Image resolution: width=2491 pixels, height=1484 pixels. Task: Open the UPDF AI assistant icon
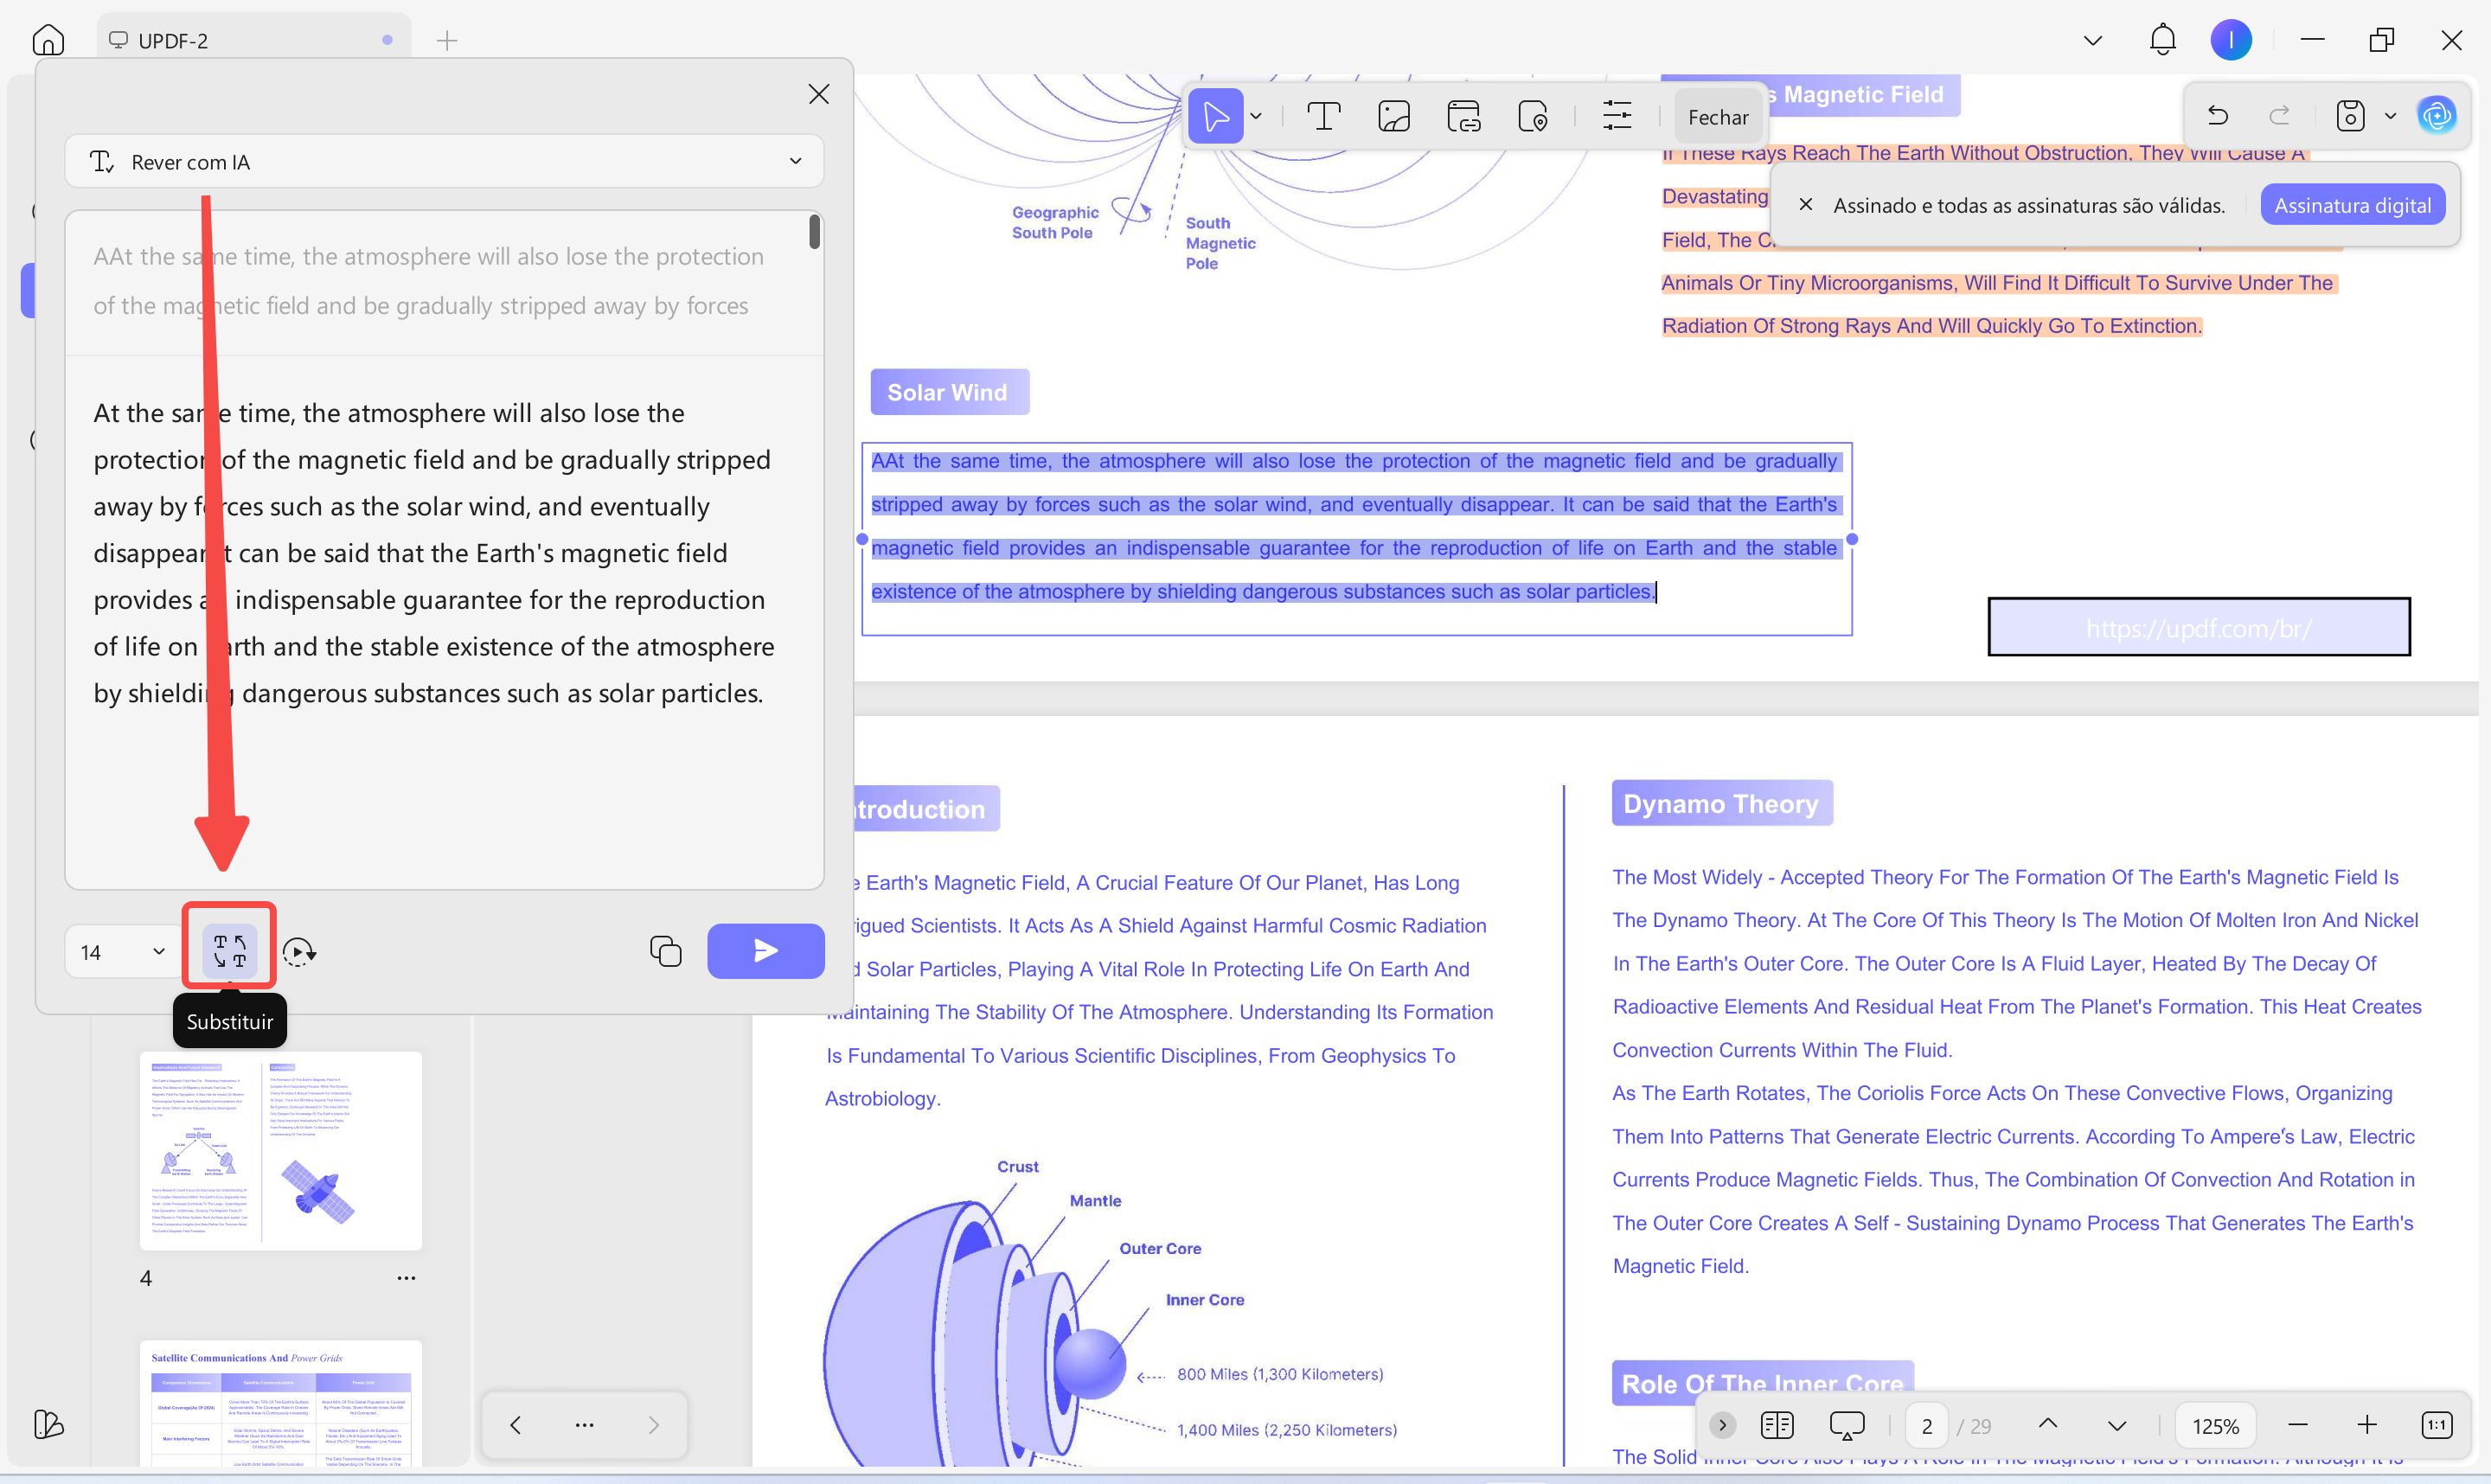[x=2436, y=116]
